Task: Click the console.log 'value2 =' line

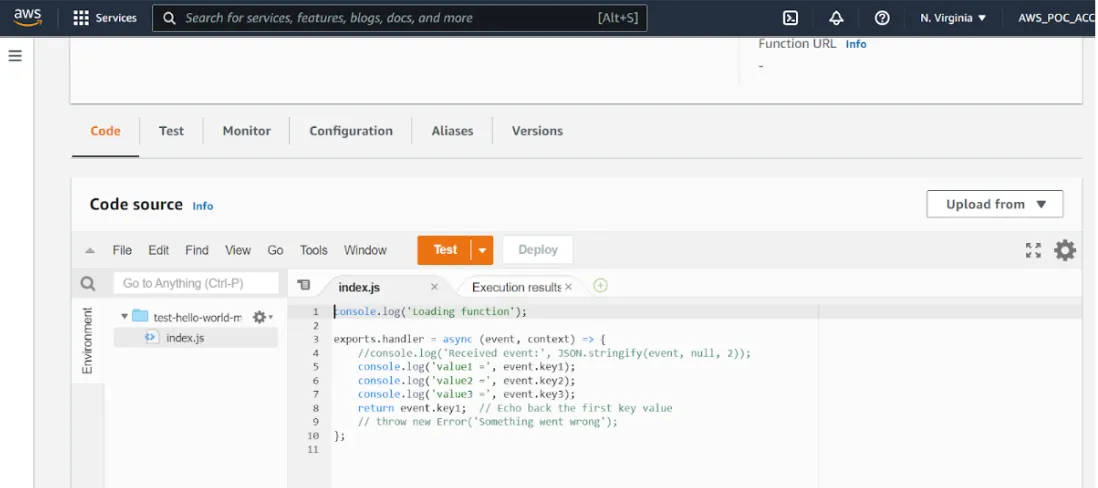Action: coord(466,381)
